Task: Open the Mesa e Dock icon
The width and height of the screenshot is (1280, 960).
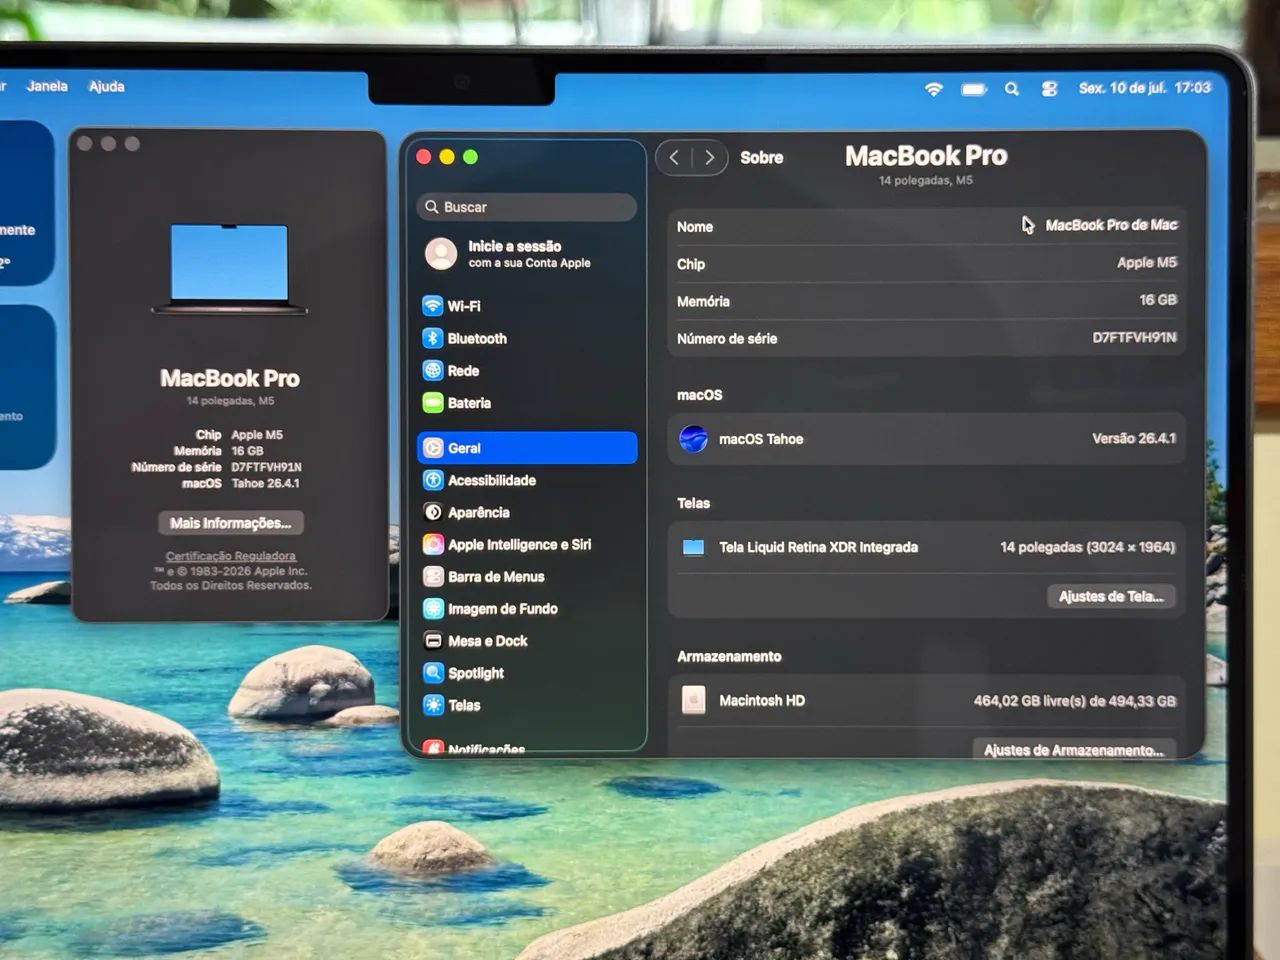Action: pyautogui.click(x=433, y=641)
